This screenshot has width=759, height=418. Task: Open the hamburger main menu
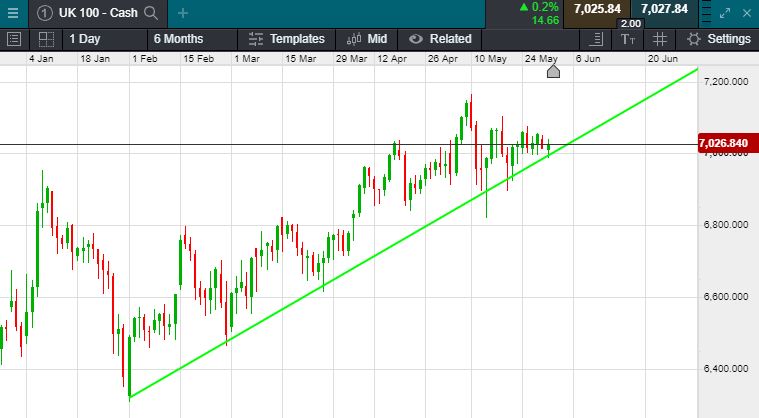13,13
